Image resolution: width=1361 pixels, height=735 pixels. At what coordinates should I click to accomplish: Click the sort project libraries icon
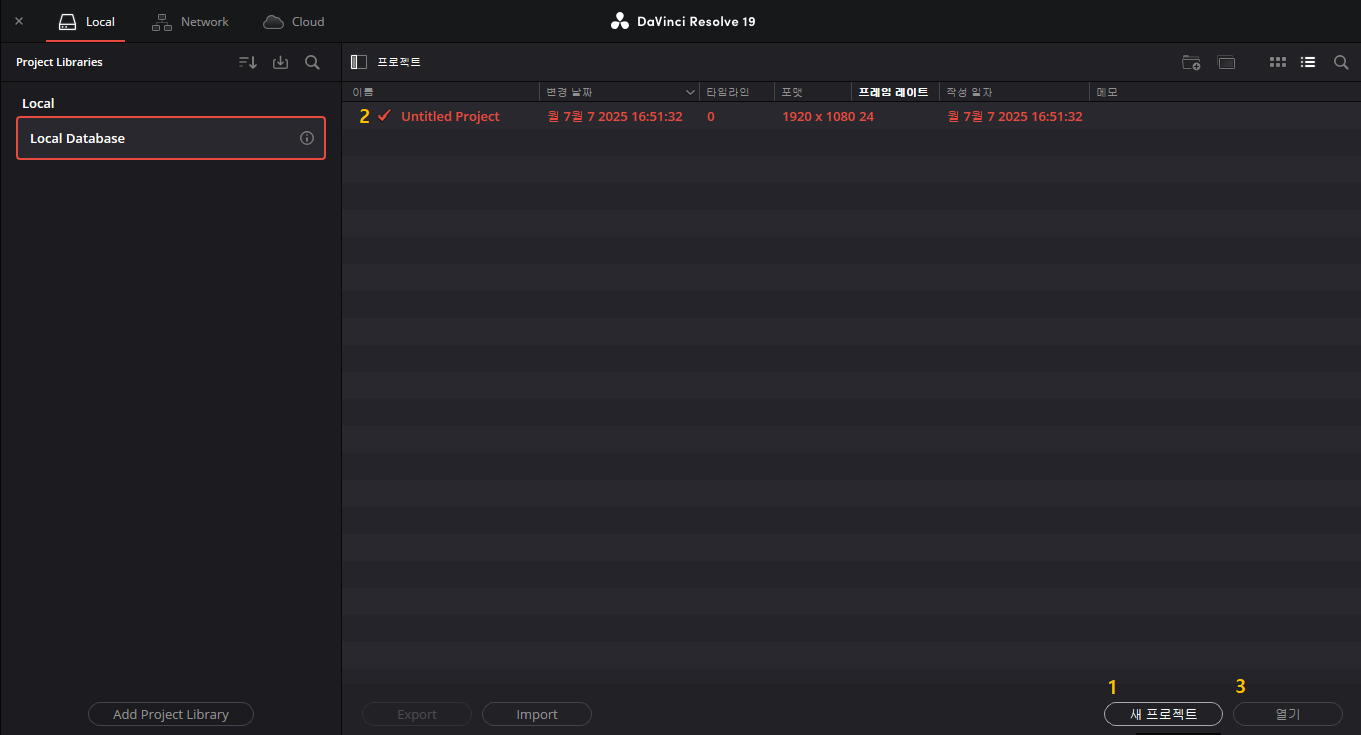coord(248,62)
